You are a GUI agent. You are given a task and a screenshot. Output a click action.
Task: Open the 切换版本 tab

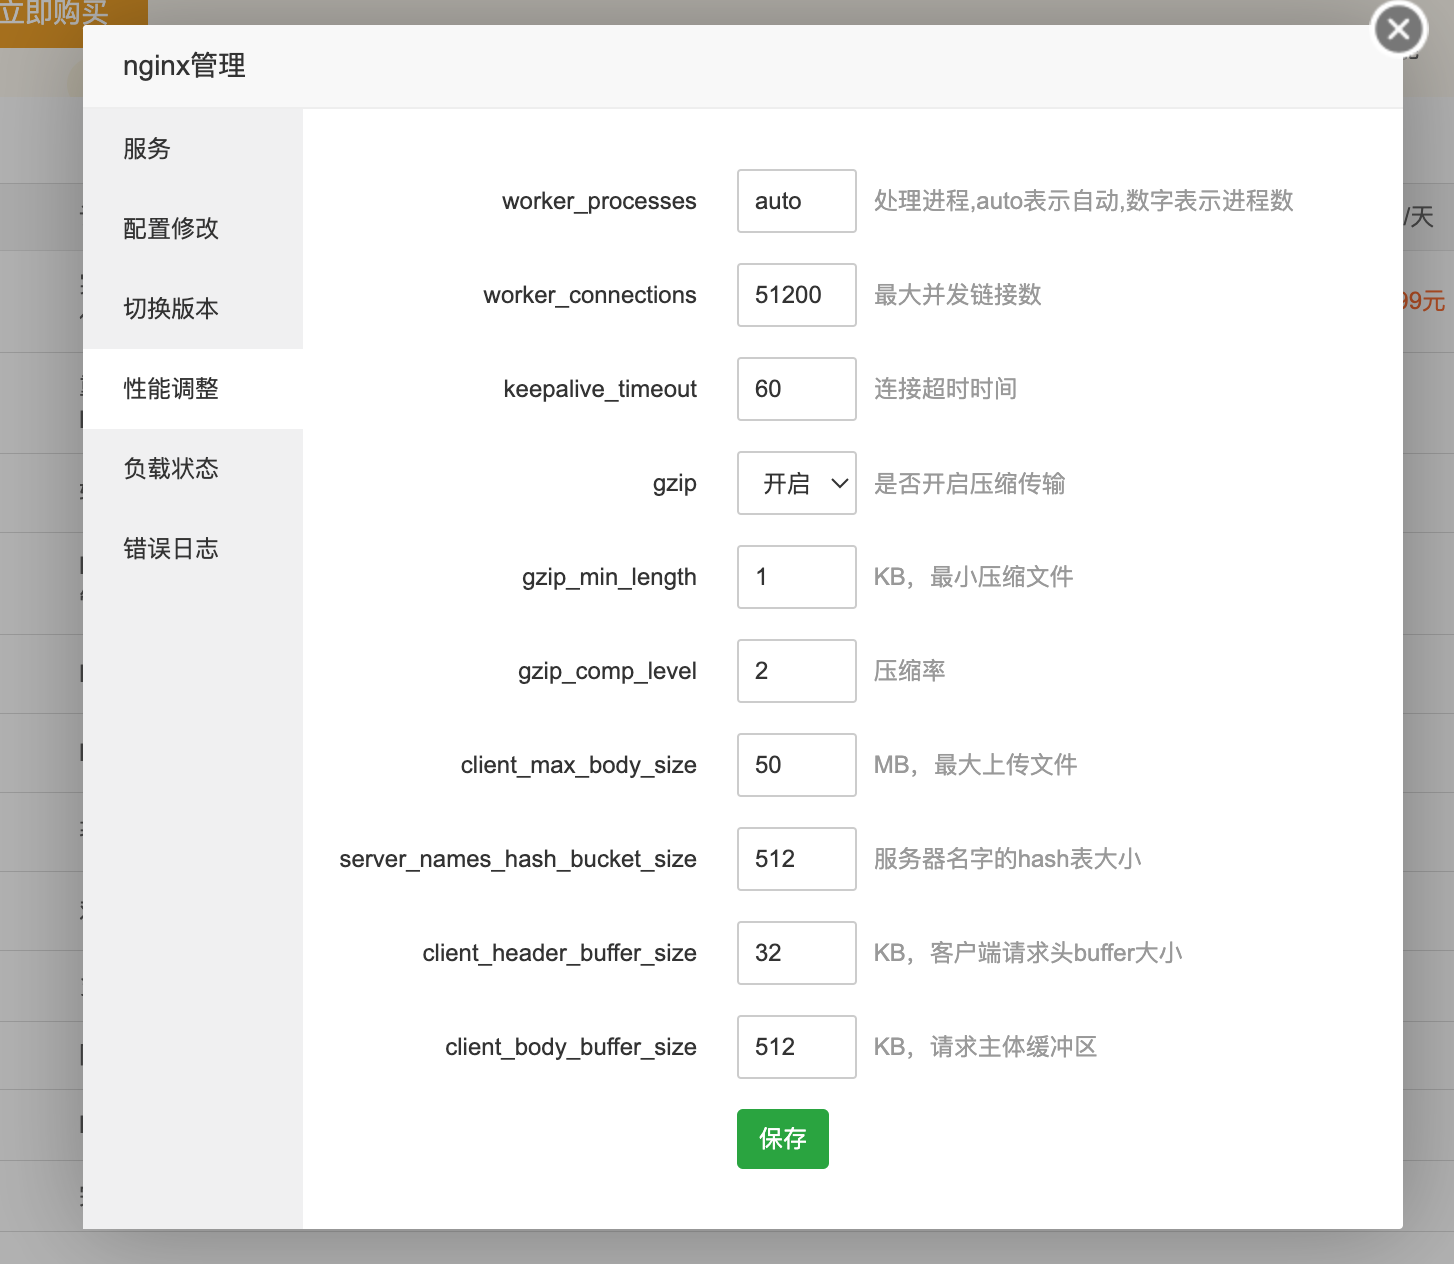pyautogui.click(x=192, y=309)
